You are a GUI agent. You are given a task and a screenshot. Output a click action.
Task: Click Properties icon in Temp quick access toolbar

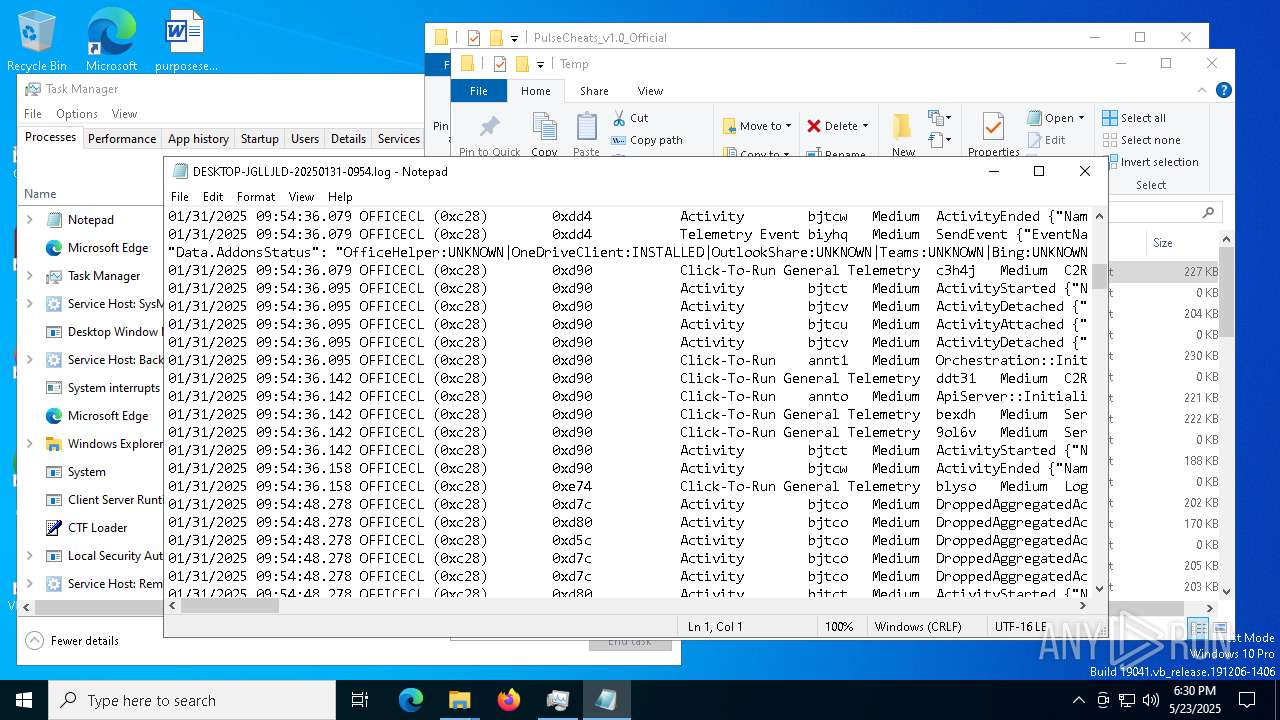pyautogui.click(x=499, y=64)
